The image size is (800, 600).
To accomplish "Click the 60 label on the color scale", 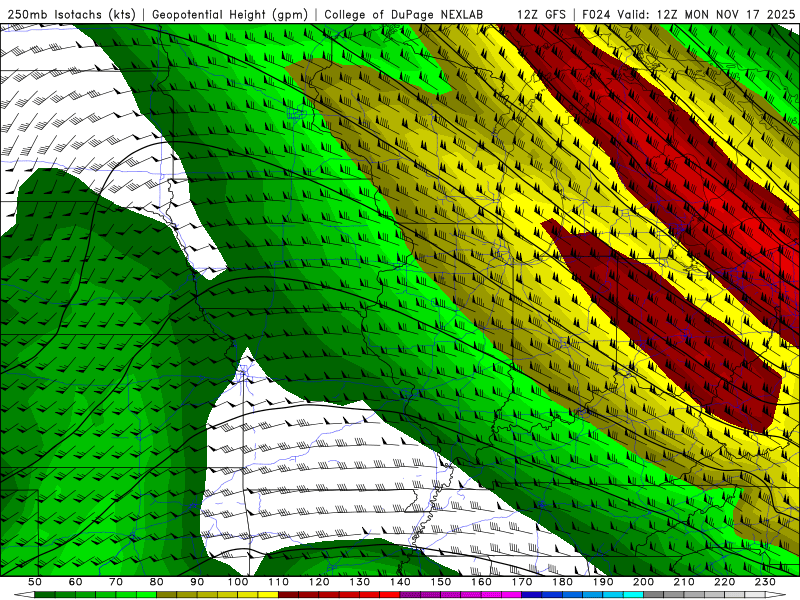I will (76, 582).
